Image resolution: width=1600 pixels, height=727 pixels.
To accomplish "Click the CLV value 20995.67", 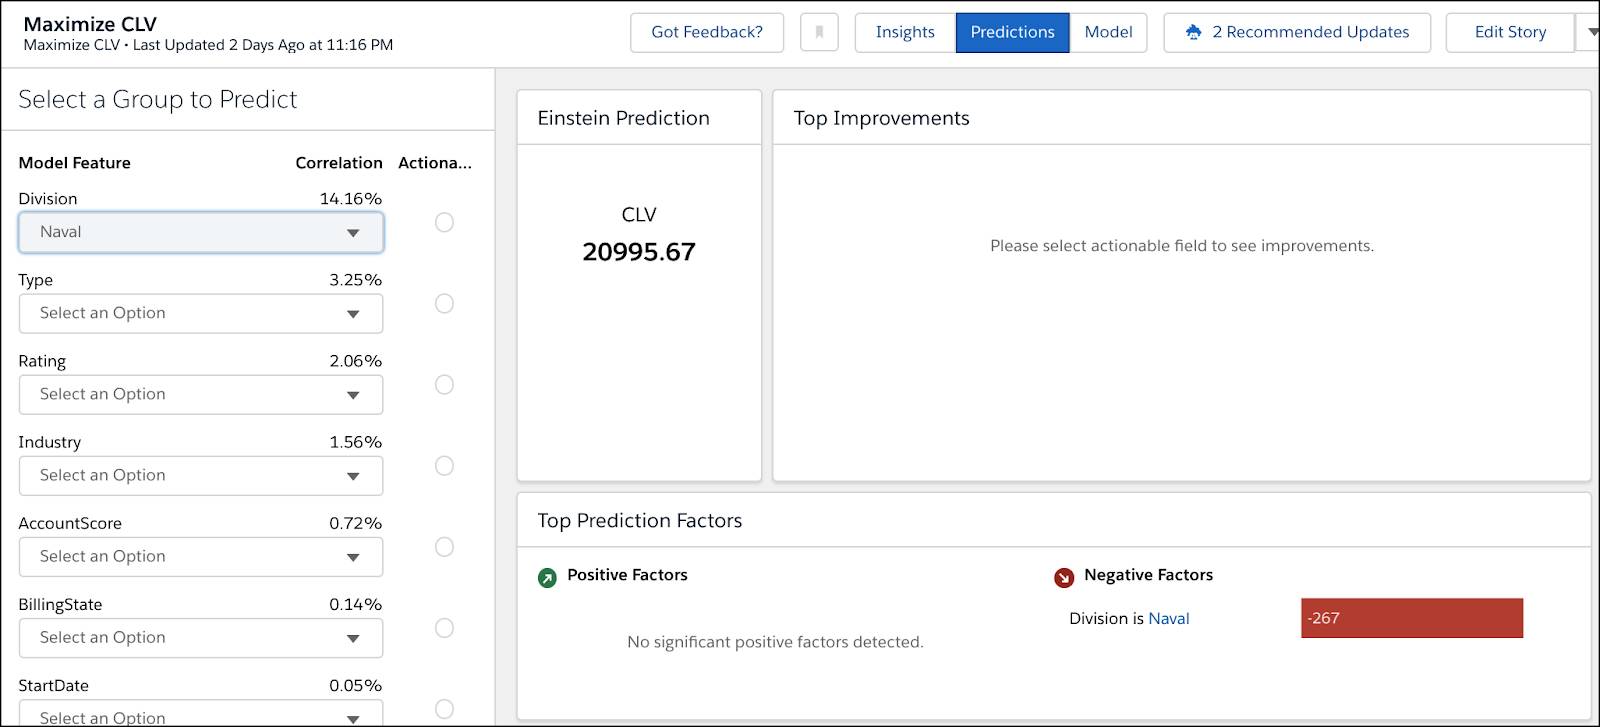I will tap(639, 252).
